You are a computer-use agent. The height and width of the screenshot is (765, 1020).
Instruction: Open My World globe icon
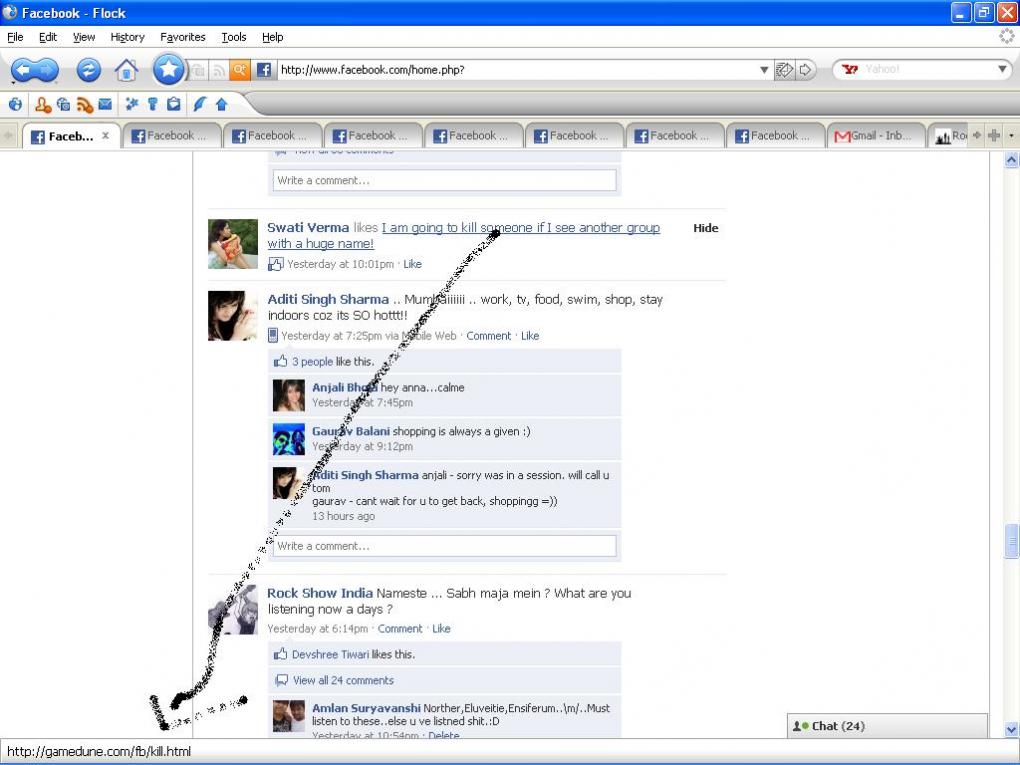click(15, 104)
